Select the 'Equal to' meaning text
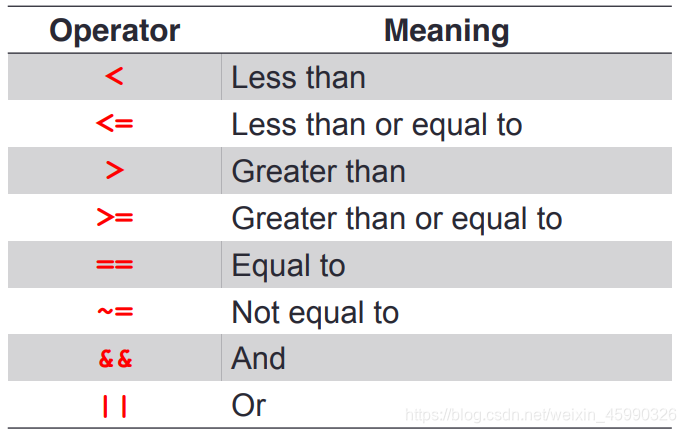Image resolution: width=686 pixels, height=433 pixels. click(x=288, y=265)
